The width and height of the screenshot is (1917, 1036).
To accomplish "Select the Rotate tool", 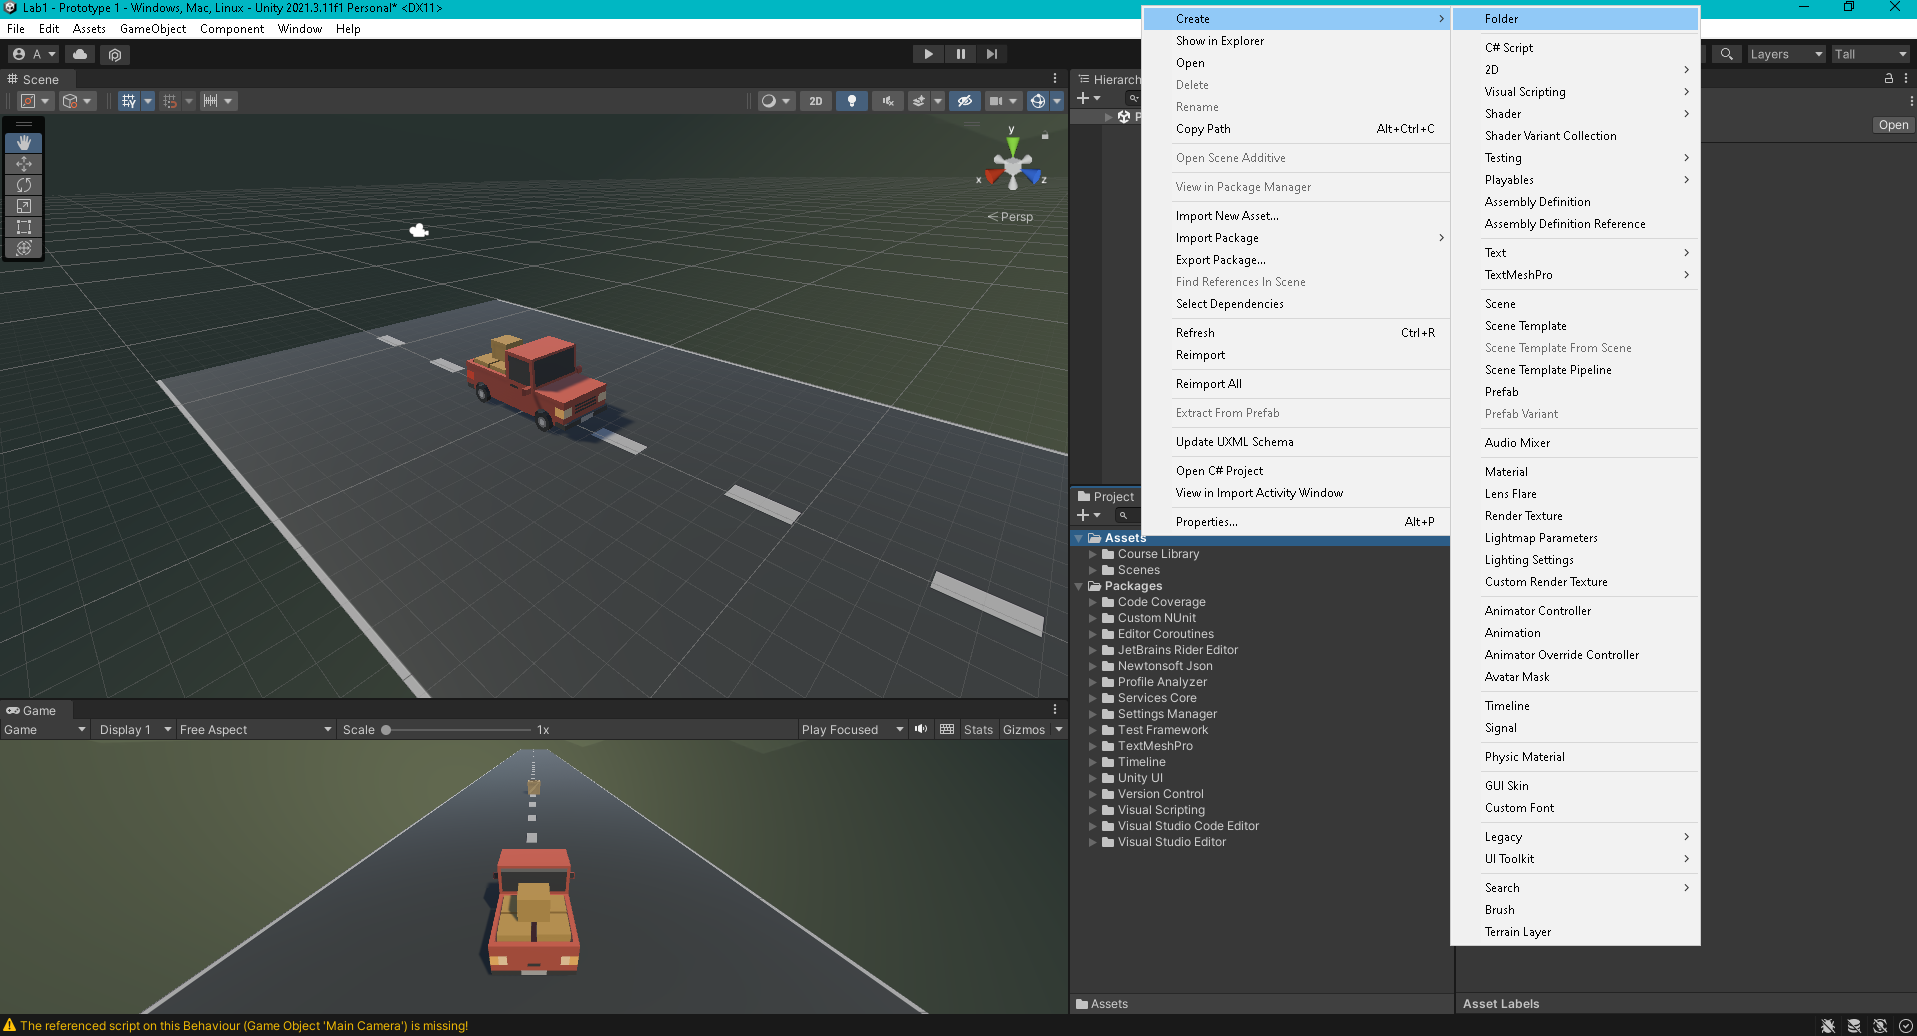I will click(24, 185).
